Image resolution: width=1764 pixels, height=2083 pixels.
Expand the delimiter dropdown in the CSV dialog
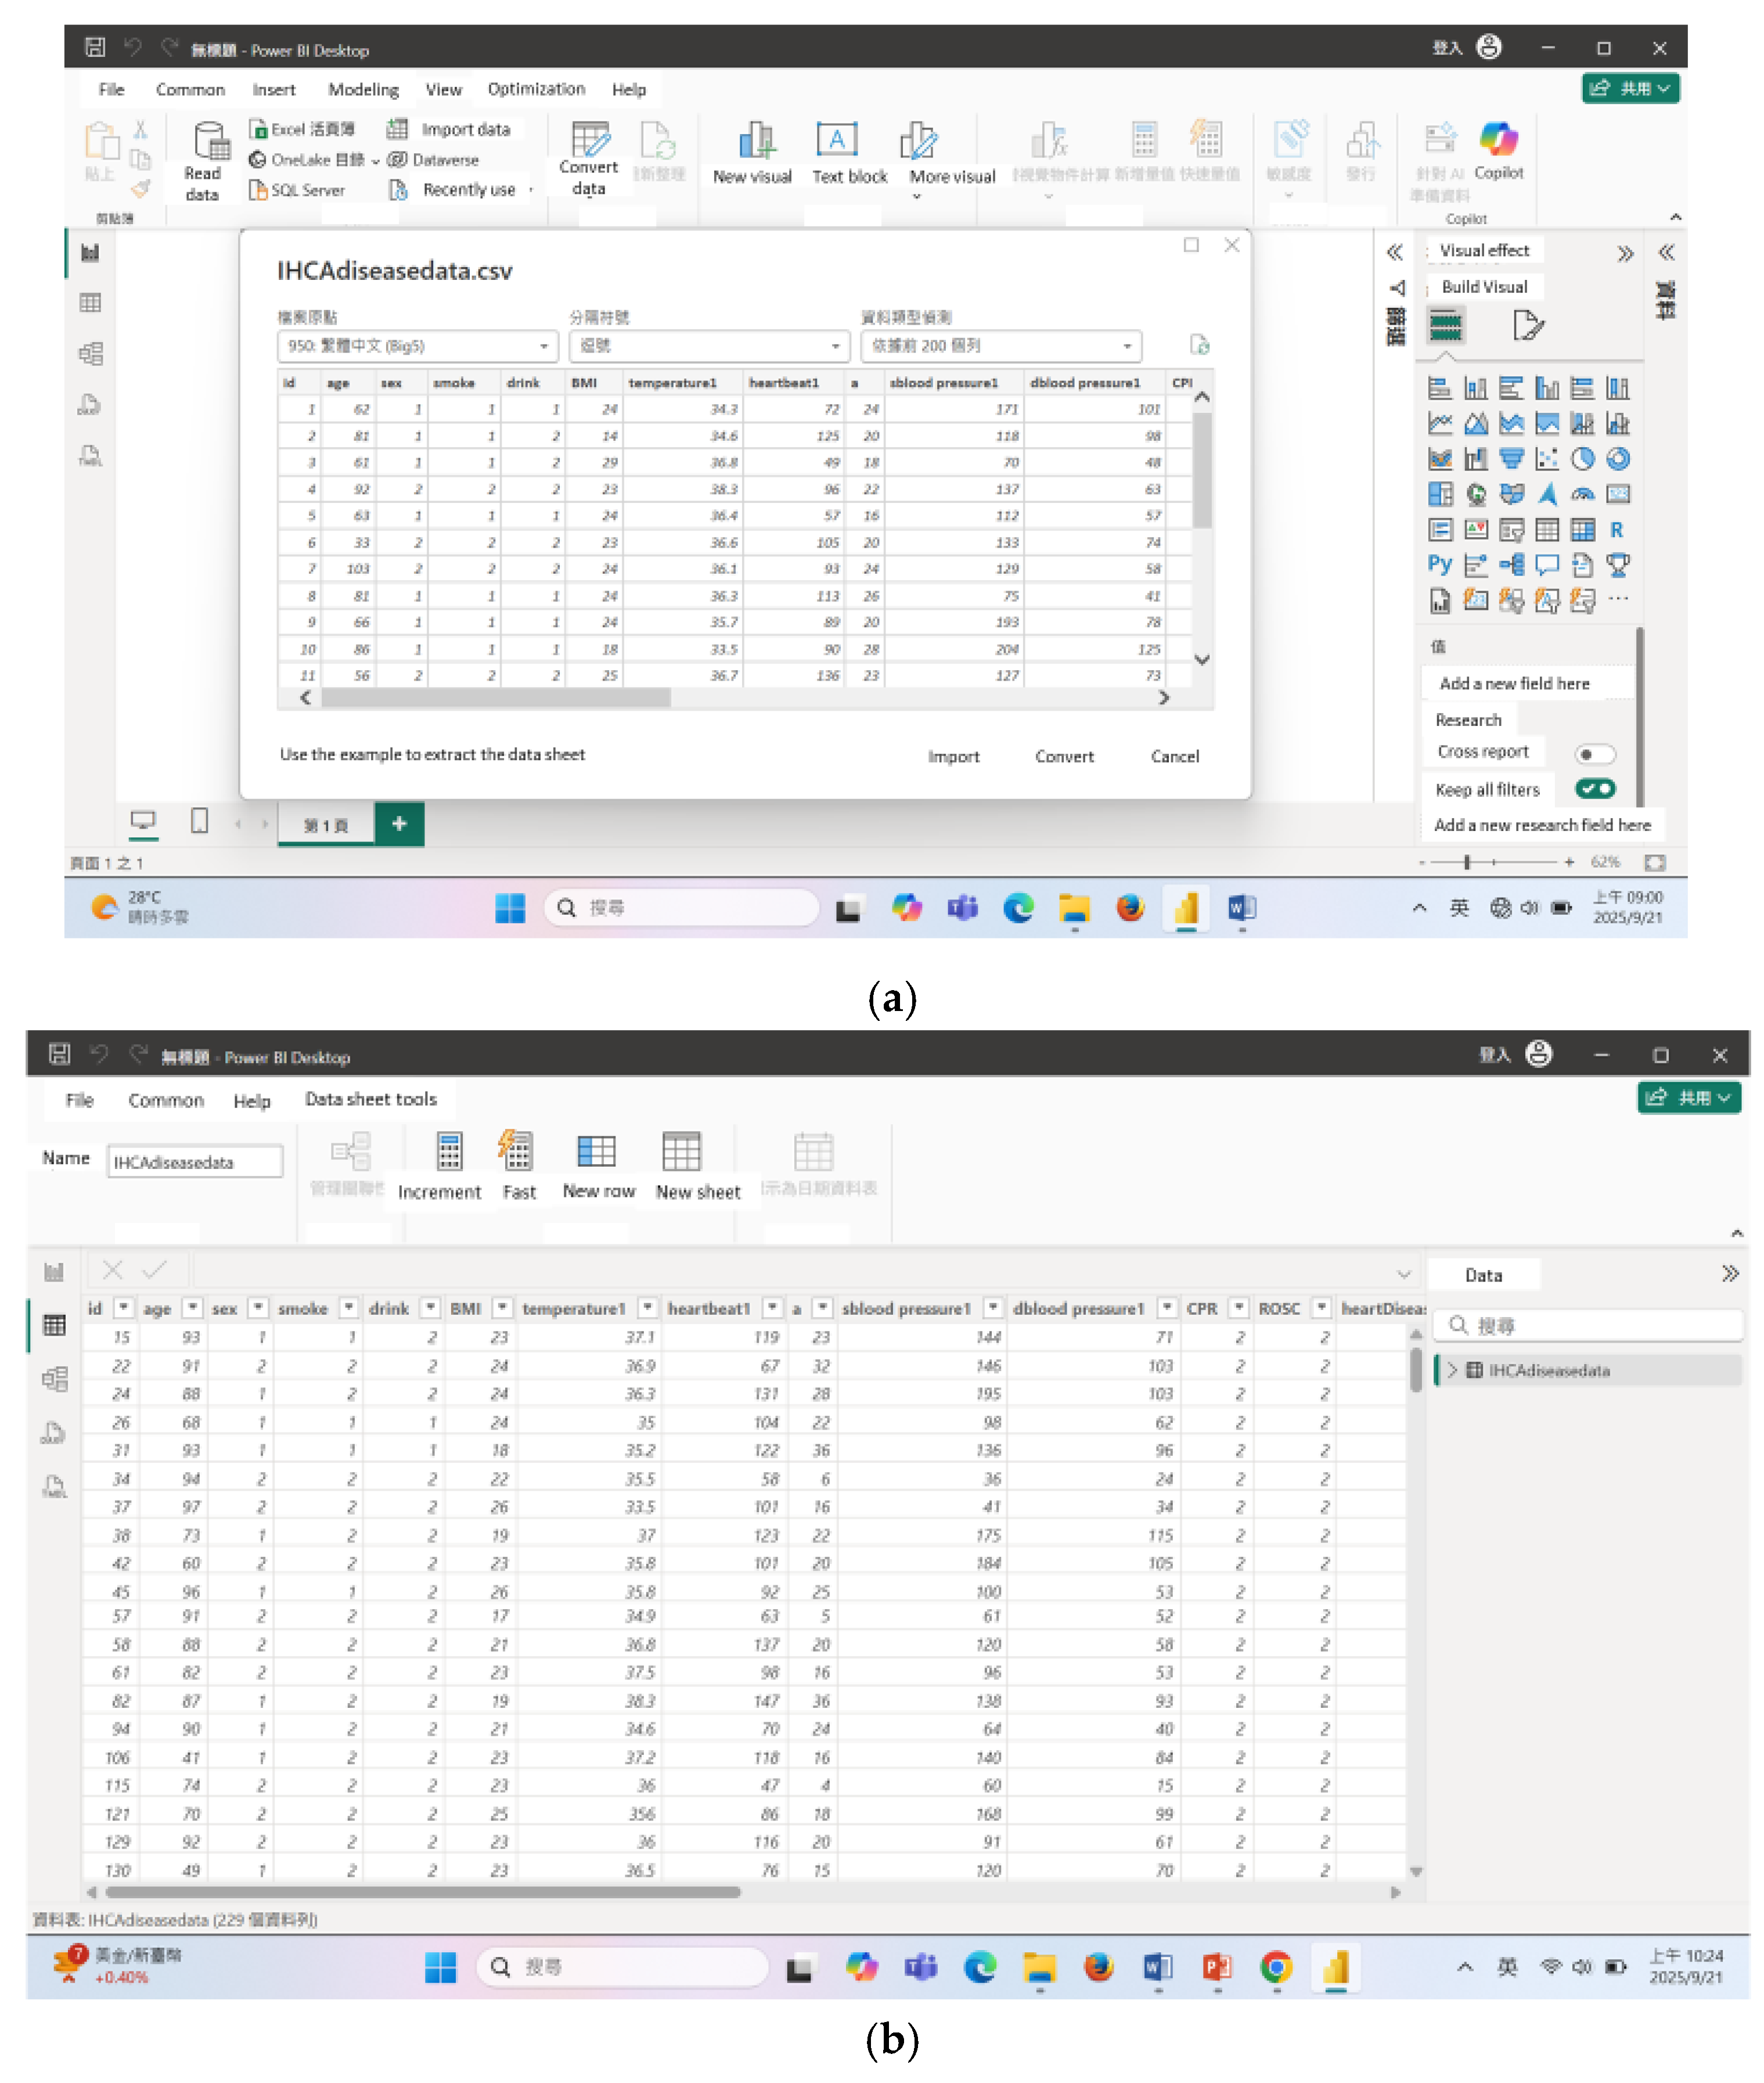tap(708, 346)
